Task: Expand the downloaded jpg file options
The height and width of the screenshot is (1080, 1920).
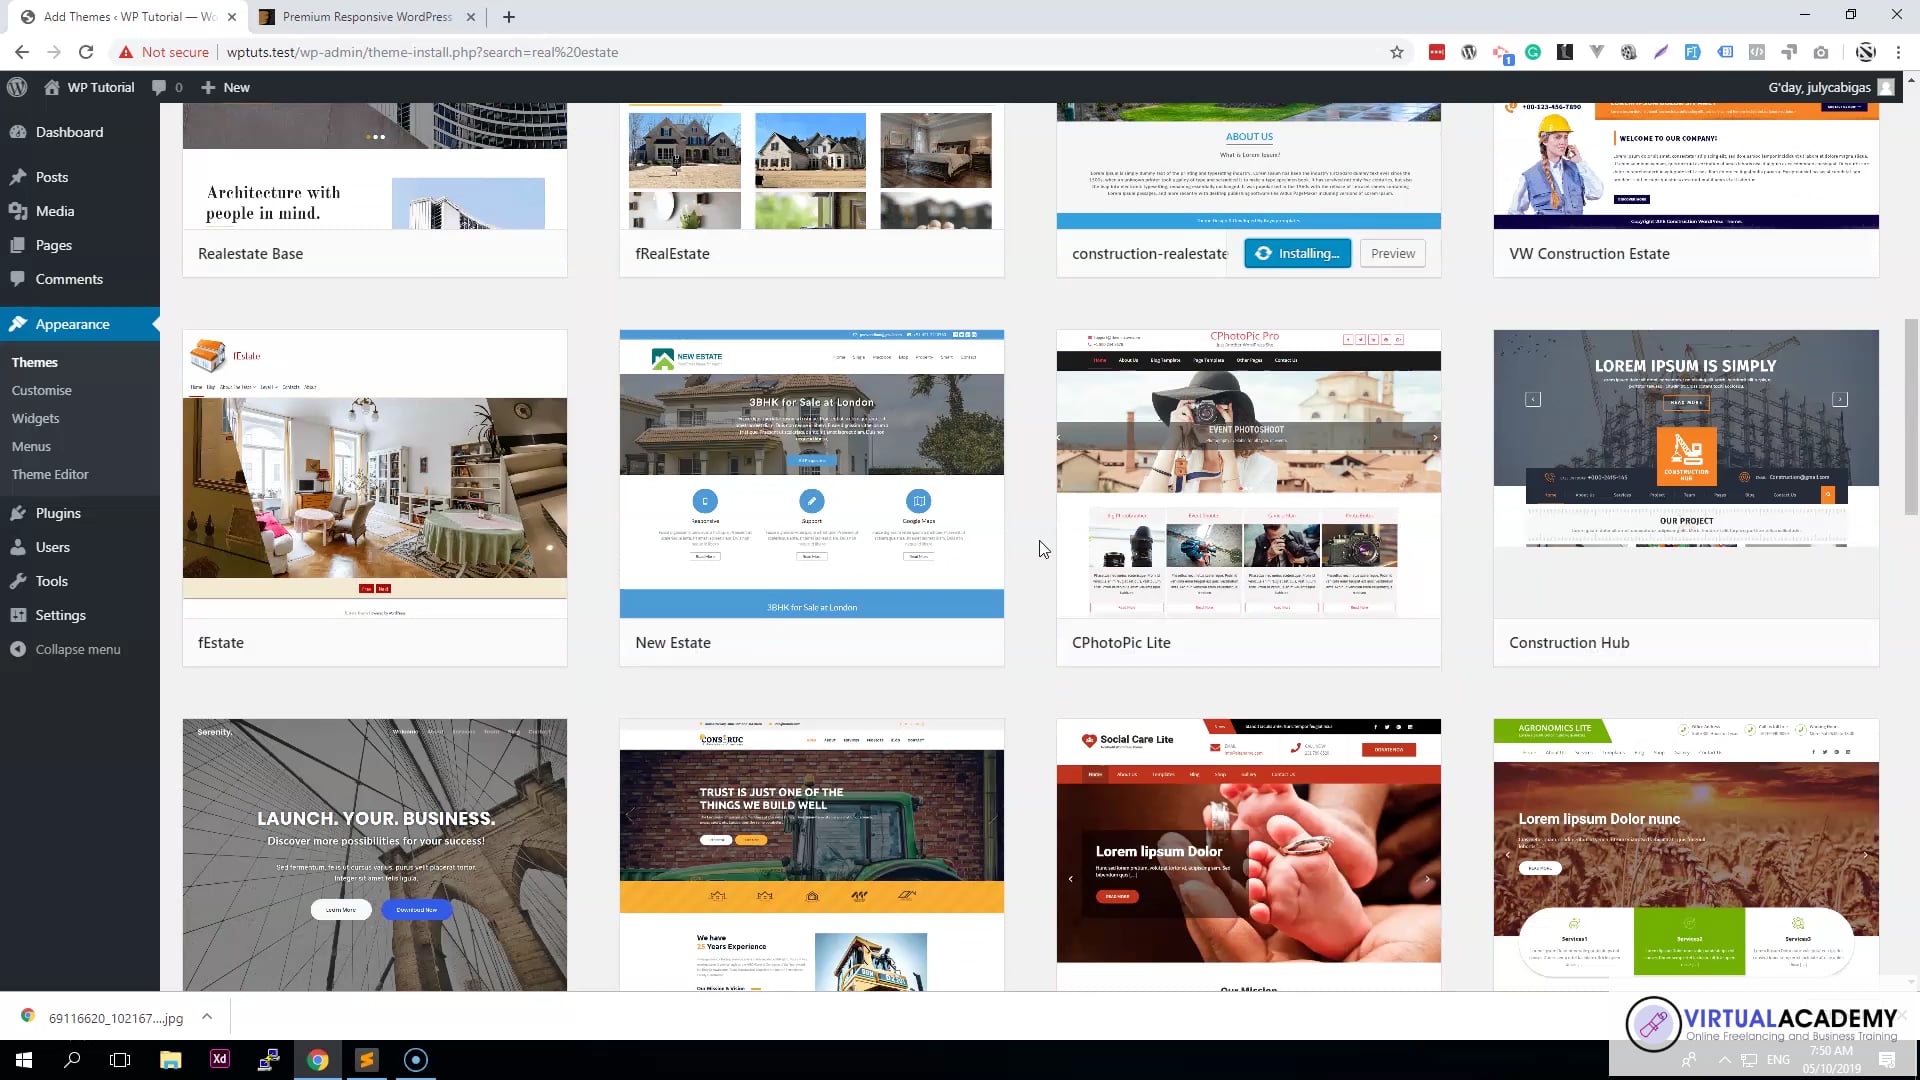Action: click(207, 1017)
